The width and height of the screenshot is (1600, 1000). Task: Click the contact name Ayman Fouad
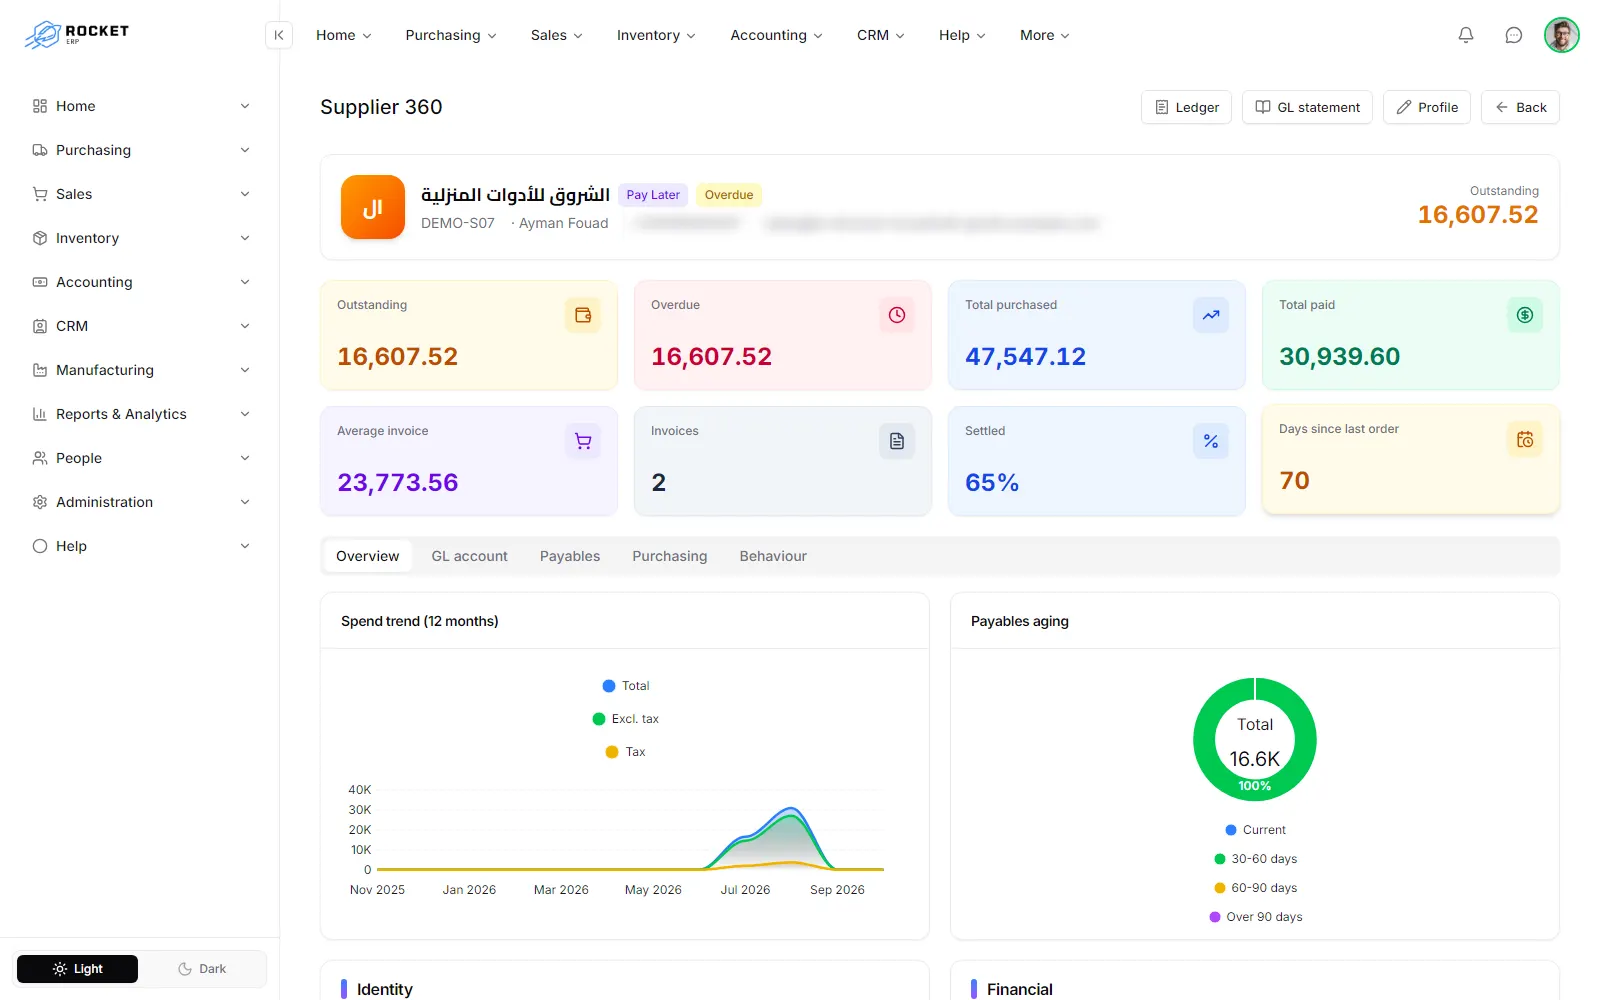click(563, 223)
